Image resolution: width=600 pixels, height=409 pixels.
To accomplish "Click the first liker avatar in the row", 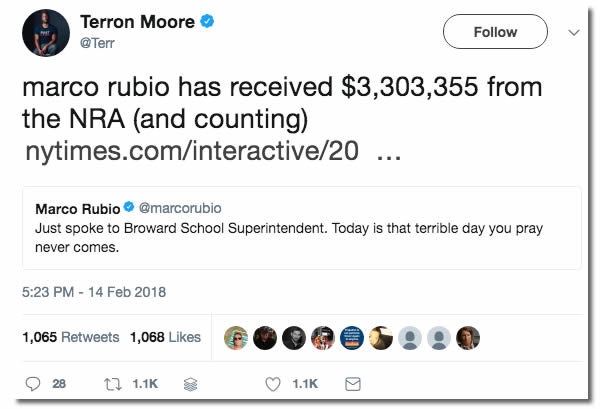I will tap(236, 337).
